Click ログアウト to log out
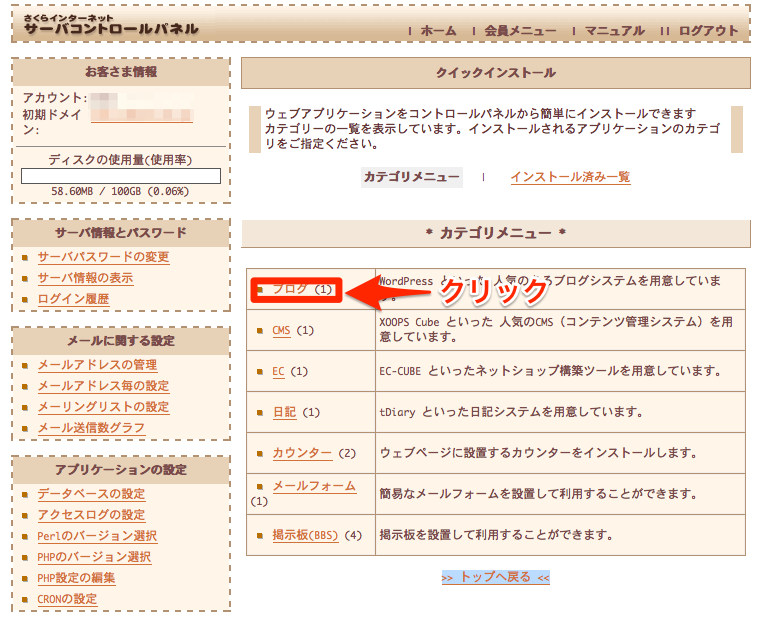Screen dimensions: 760x617 tap(708, 31)
